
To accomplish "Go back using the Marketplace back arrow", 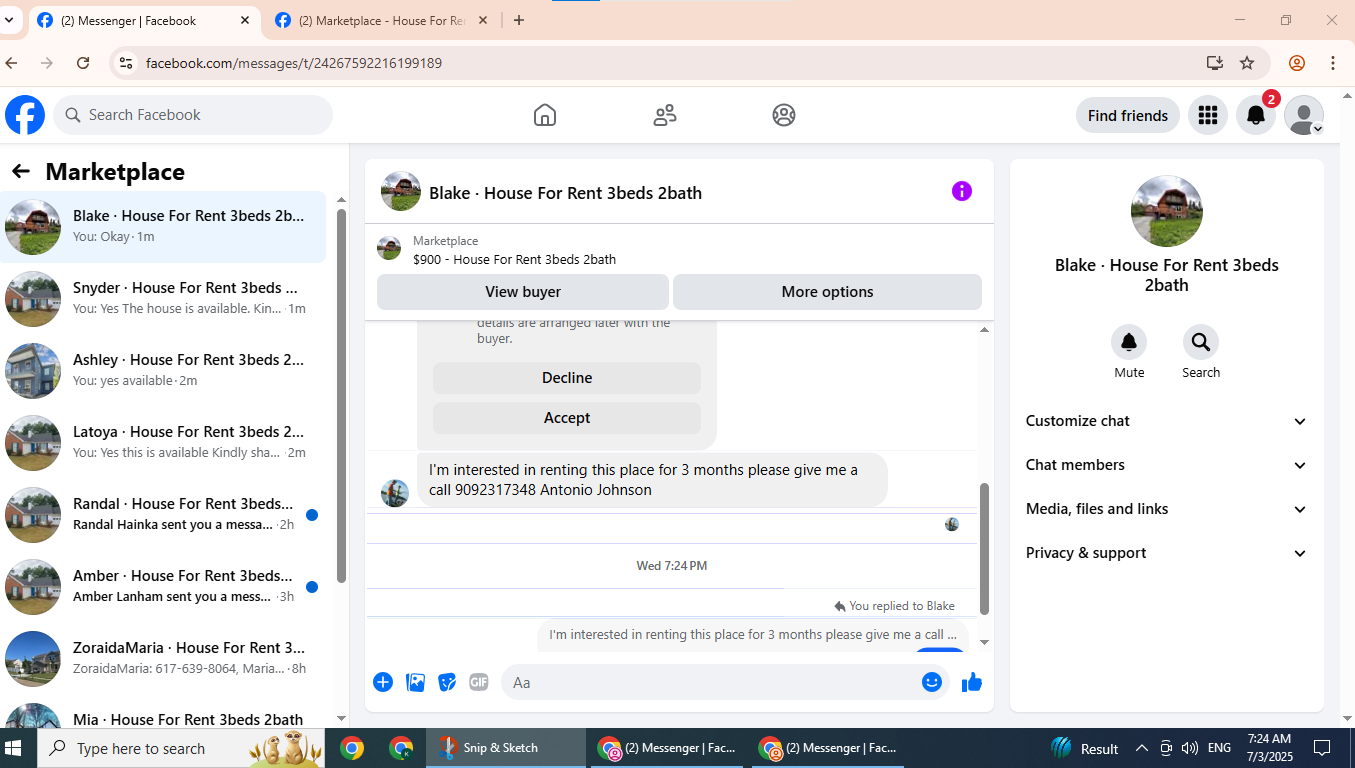I will (x=21, y=171).
